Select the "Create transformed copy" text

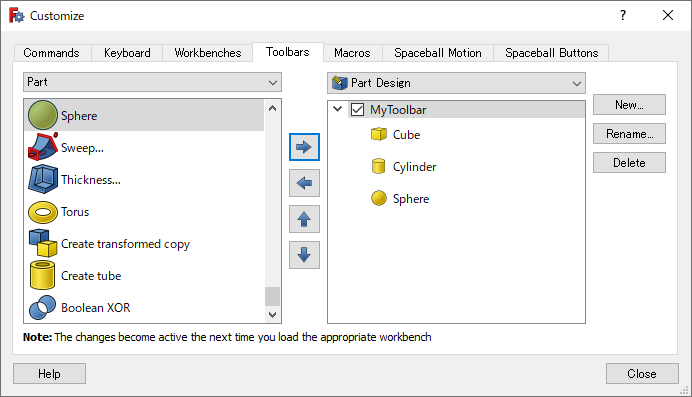(x=125, y=244)
